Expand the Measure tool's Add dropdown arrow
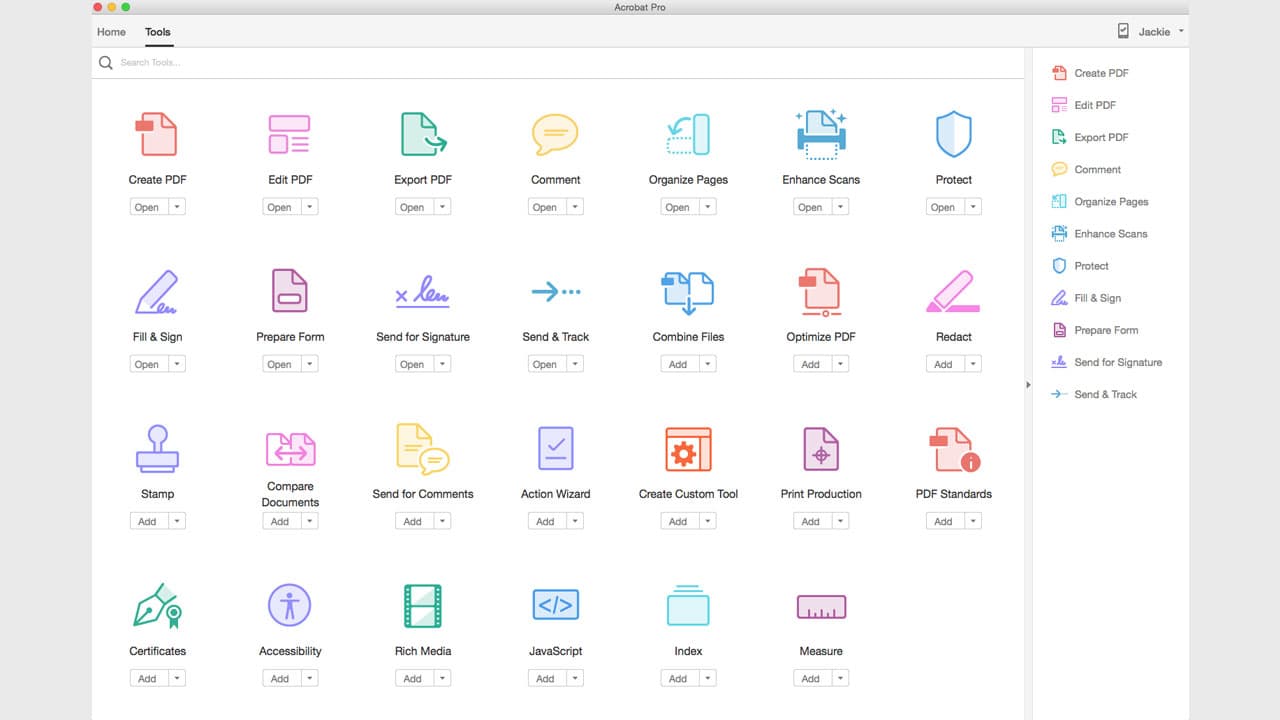The height and width of the screenshot is (720, 1280). point(841,677)
